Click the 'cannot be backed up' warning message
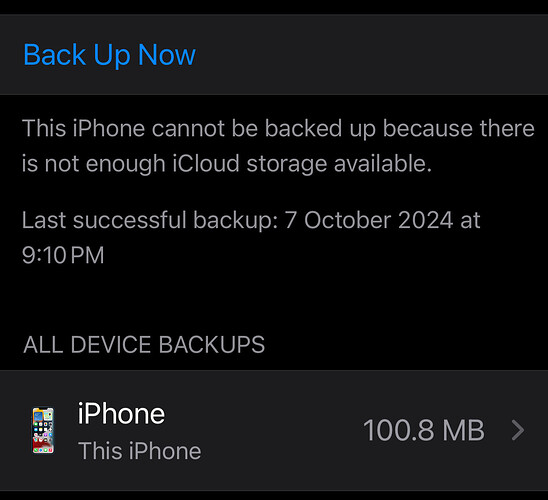This screenshot has width=548, height=500. [278, 146]
